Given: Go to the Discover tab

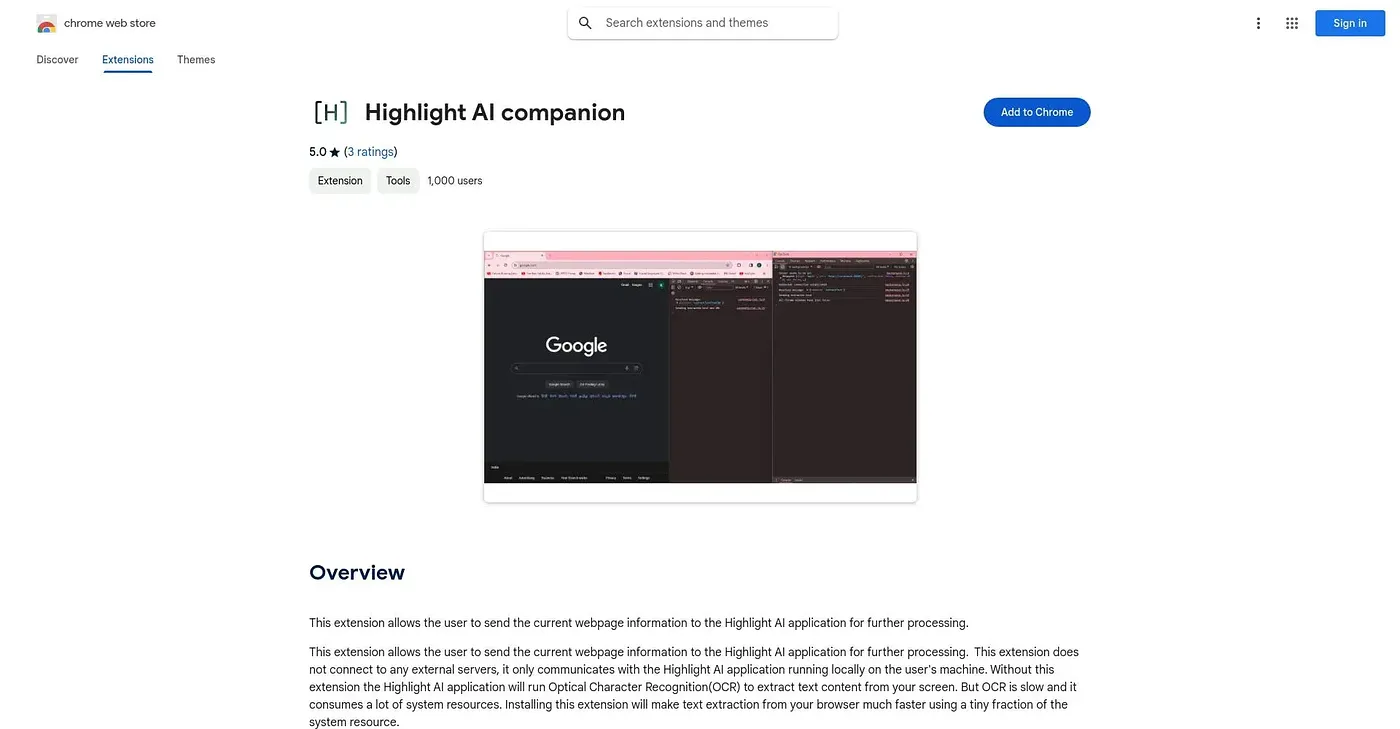Looking at the screenshot, I should click(57, 60).
